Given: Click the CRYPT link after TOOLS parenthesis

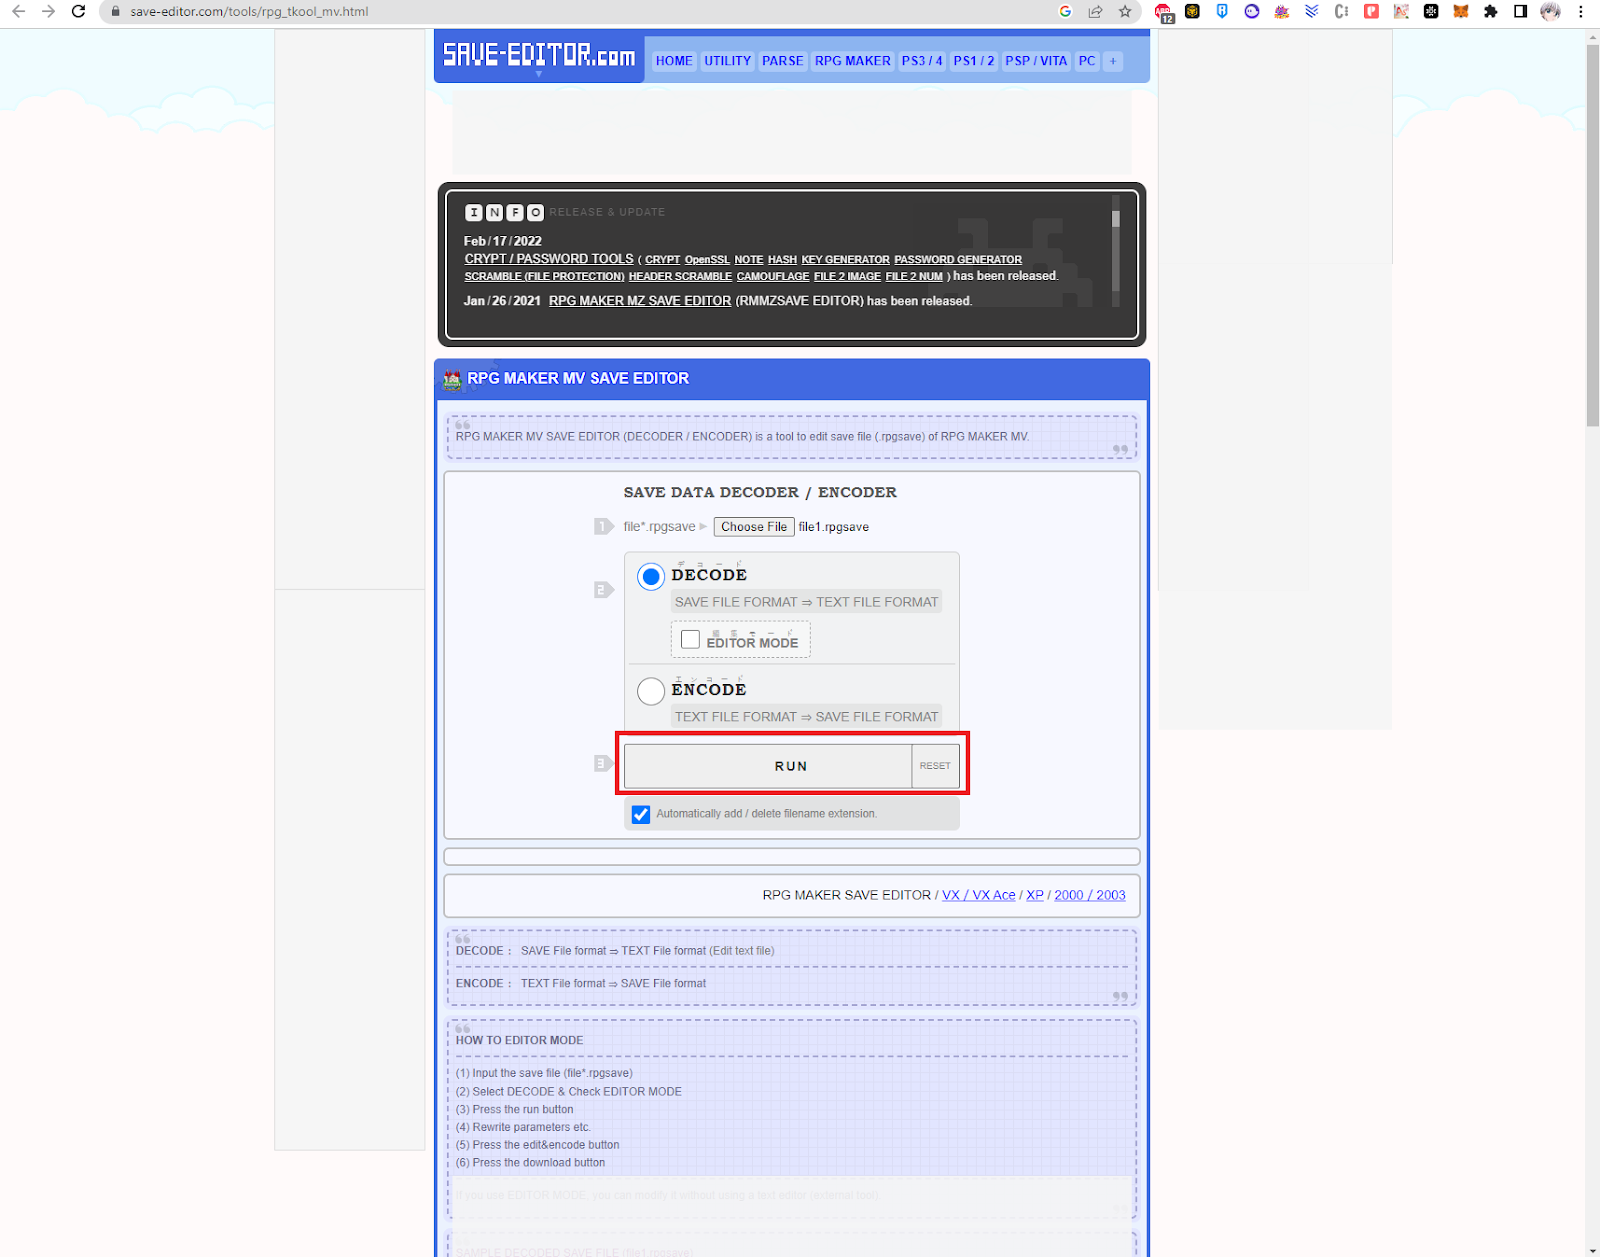Looking at the screenshot, I should (662, 260).
